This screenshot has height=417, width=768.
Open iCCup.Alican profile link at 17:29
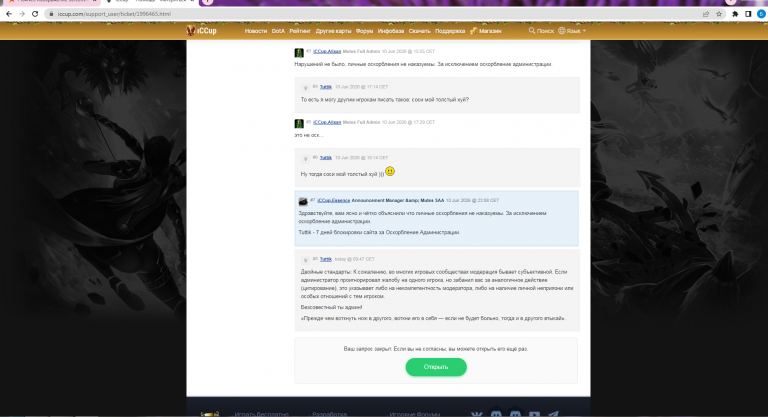click(327, 123)
